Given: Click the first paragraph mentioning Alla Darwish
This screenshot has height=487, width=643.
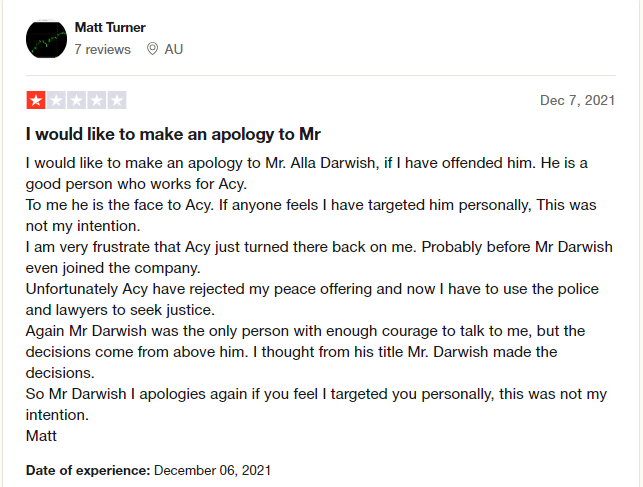Looking at the screenshot, I should click(307, 173).
